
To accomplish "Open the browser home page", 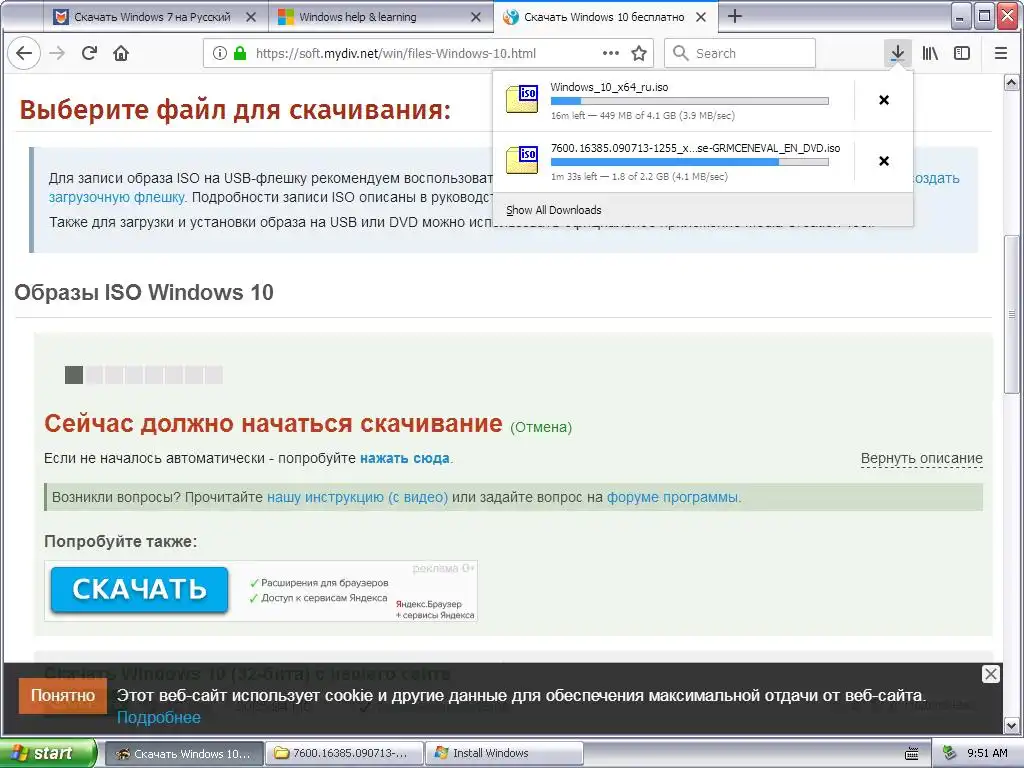I will [x=121, y=53].
